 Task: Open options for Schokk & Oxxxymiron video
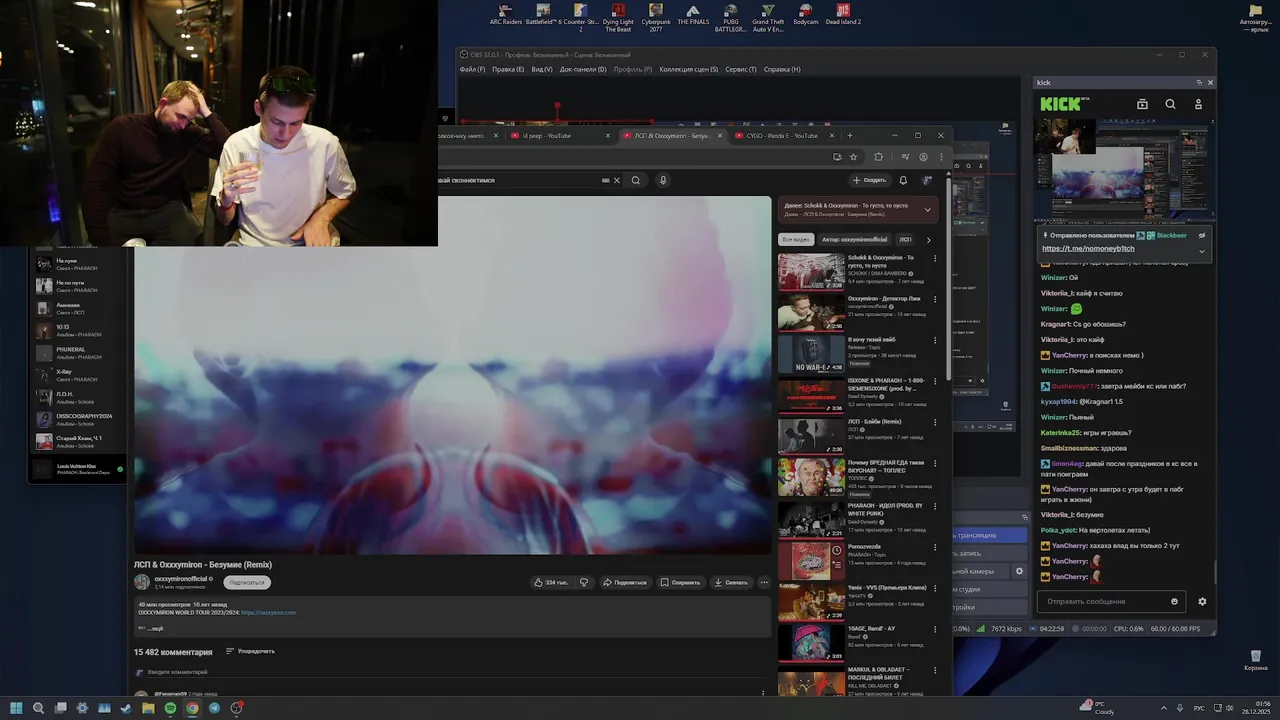[x=935, y=258]
